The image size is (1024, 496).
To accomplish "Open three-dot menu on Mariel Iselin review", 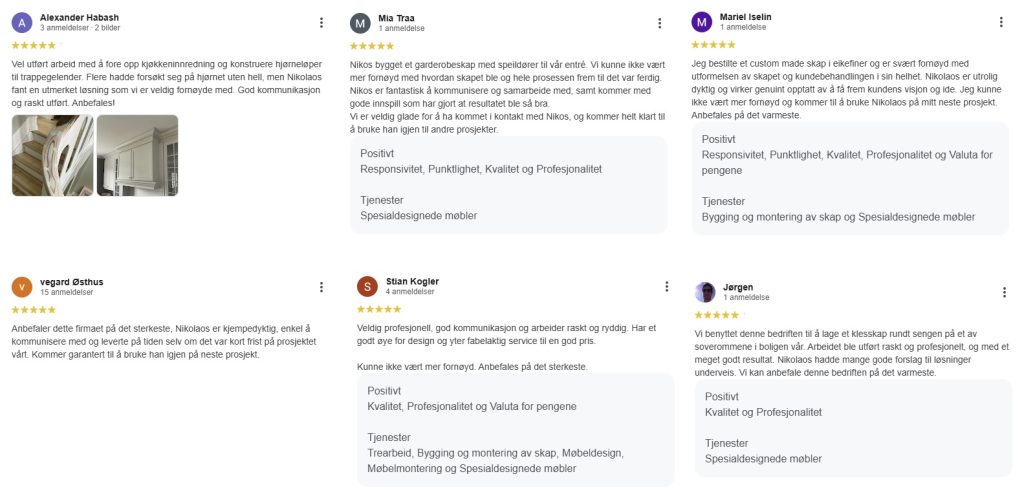I will pyautogui.click(x=1001, y=22).
